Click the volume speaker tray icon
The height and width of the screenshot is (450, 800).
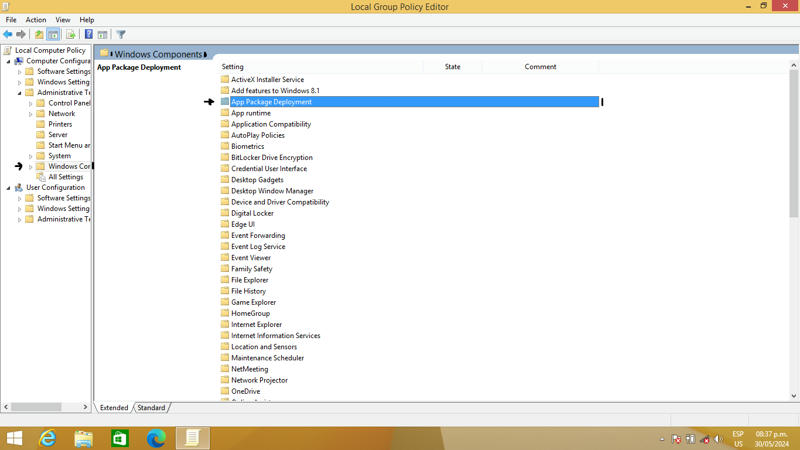[718, 439]
